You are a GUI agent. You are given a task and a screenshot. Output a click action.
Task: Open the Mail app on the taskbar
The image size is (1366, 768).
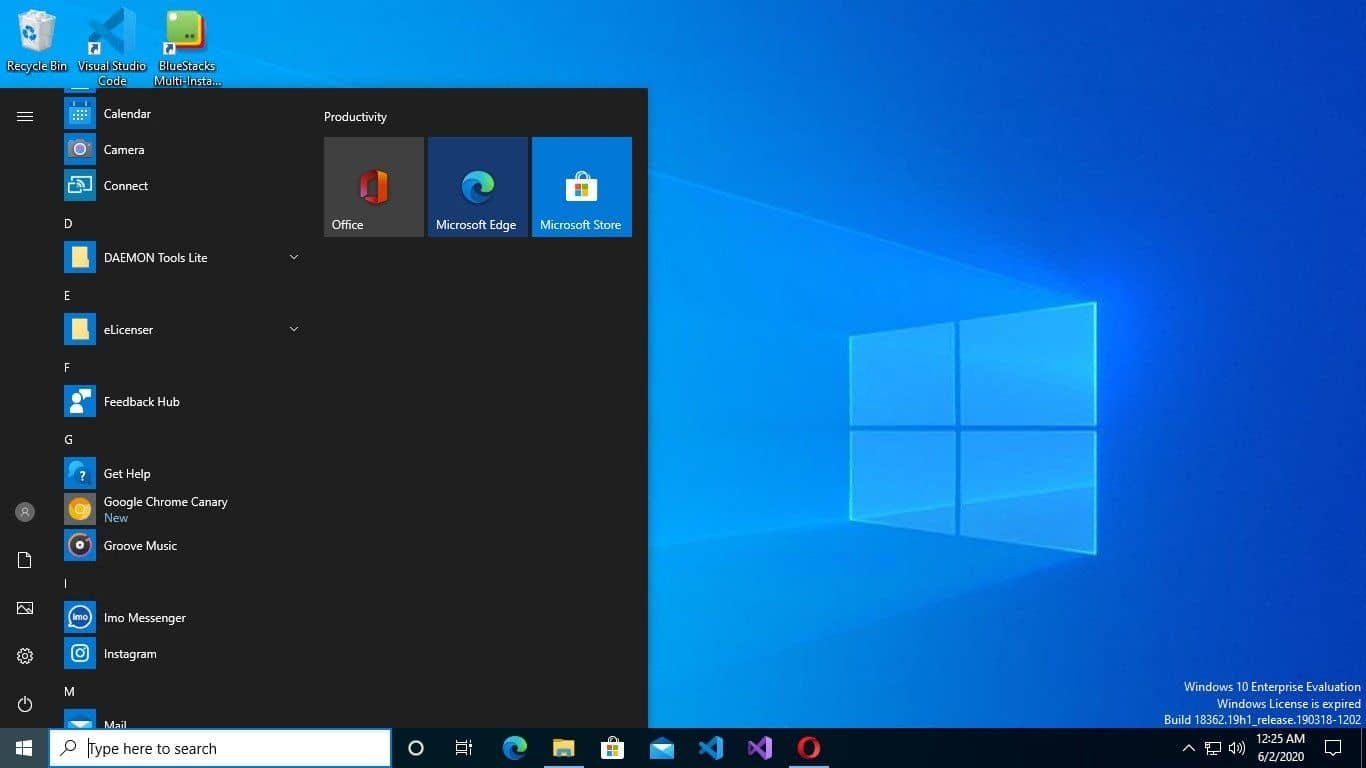(662, 748)
